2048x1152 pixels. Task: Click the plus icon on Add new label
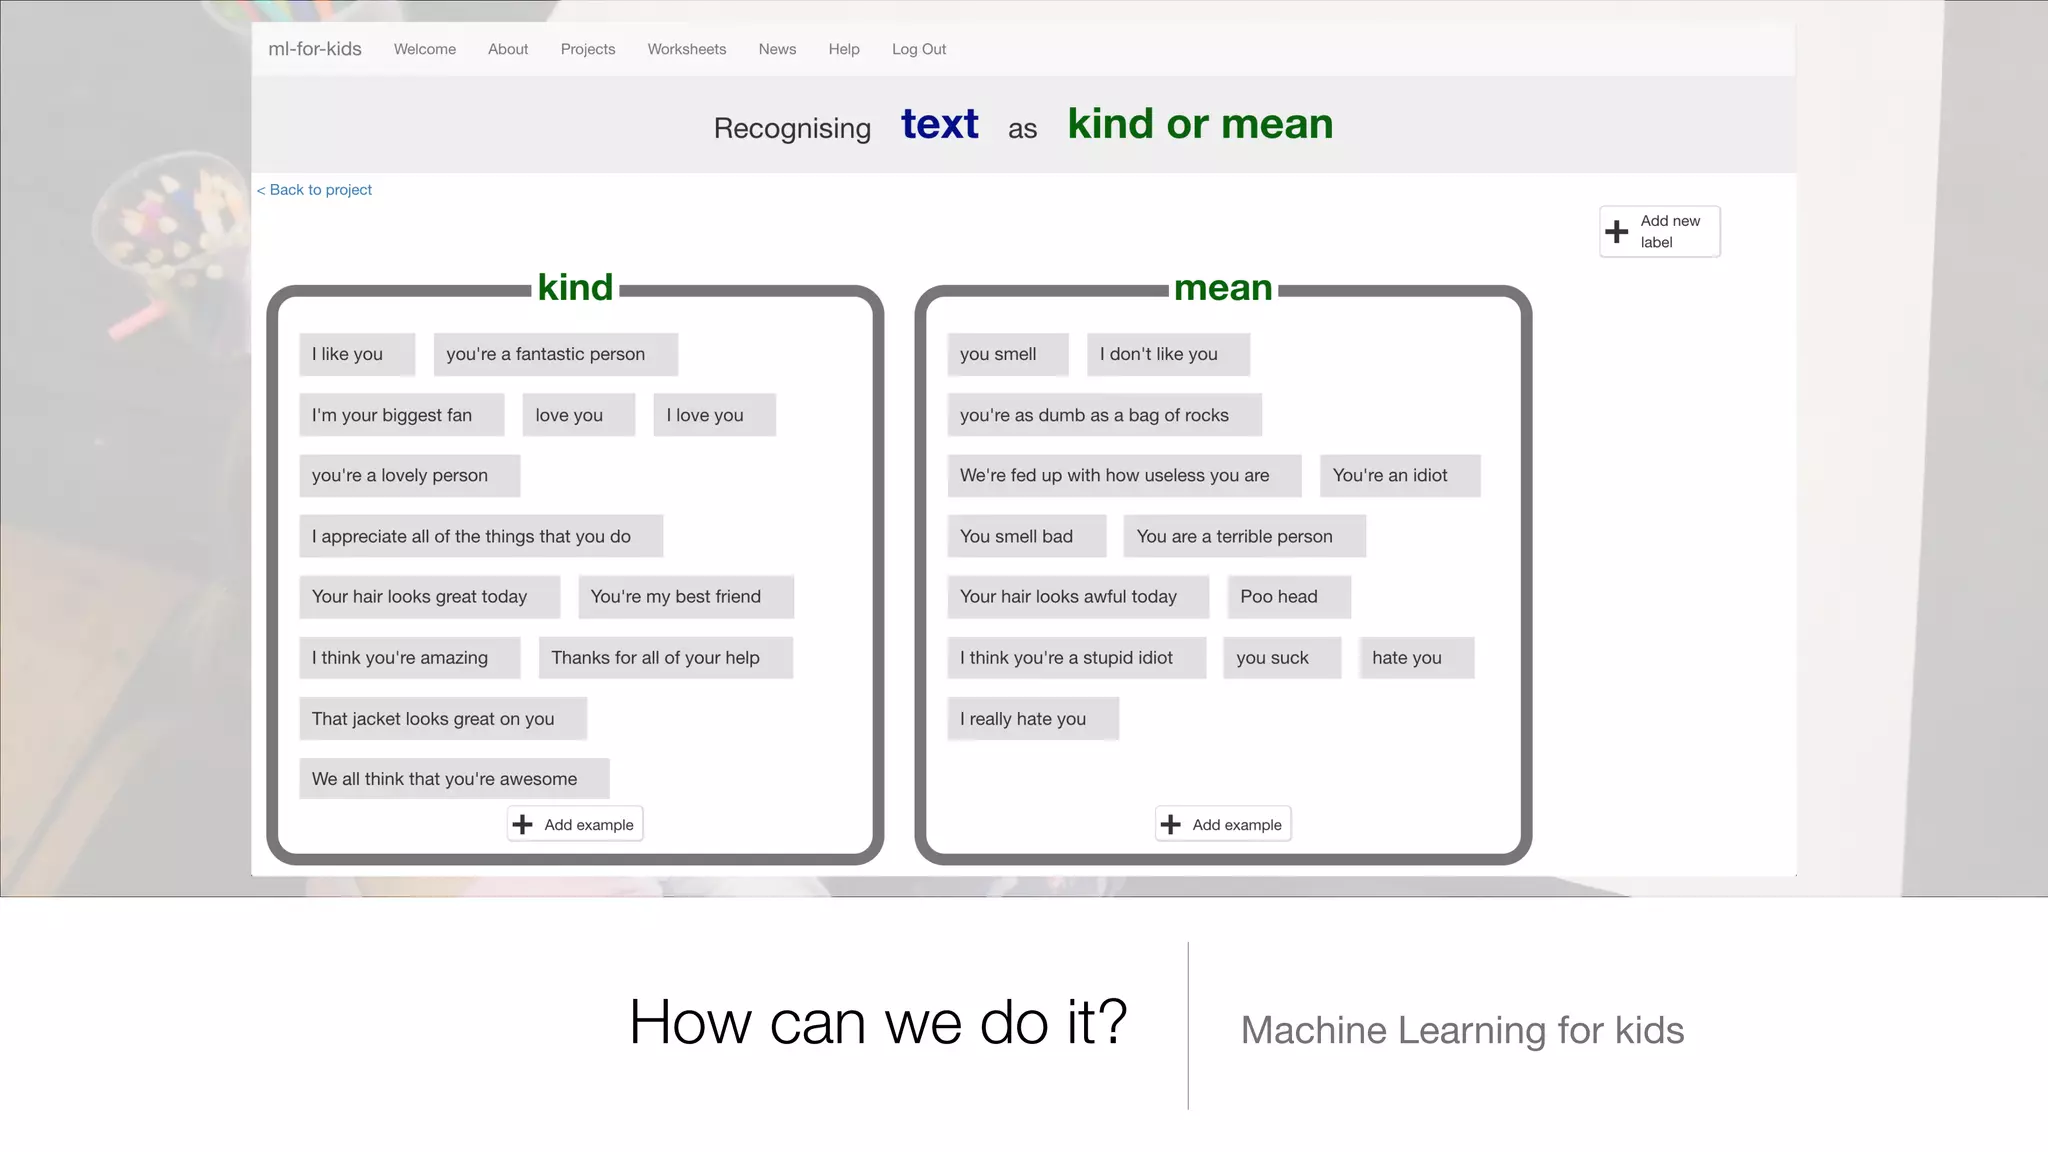[x=1616, y=232]
